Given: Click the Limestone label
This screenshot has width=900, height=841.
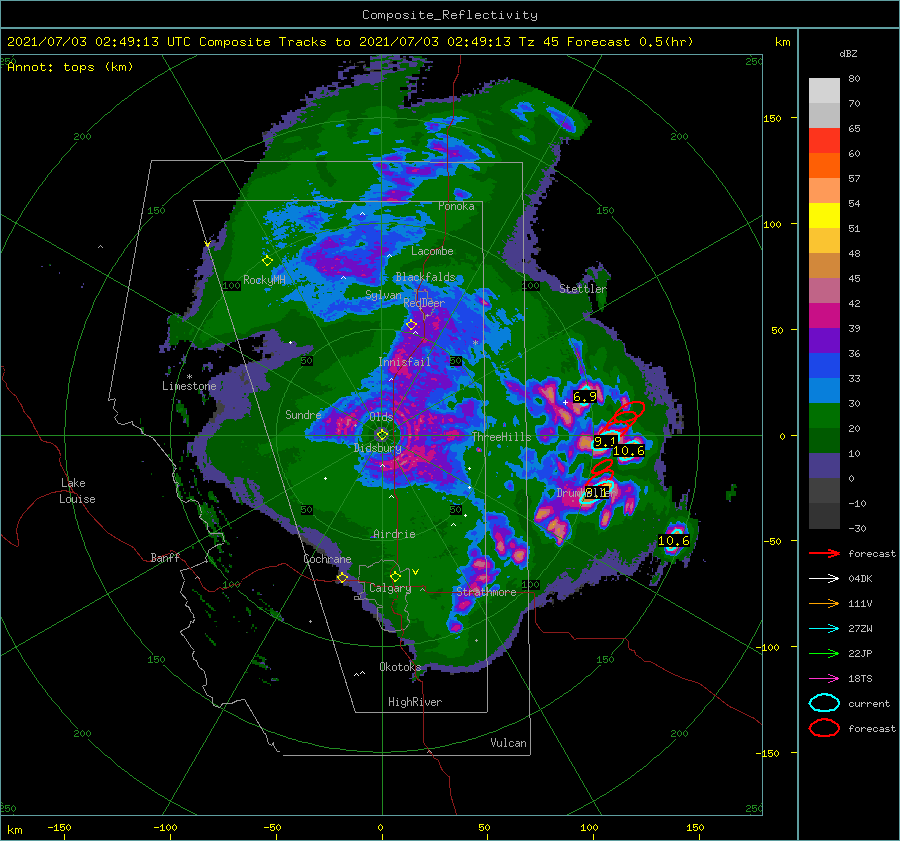Looking at the screenshot, I should (x=189, y=386).
